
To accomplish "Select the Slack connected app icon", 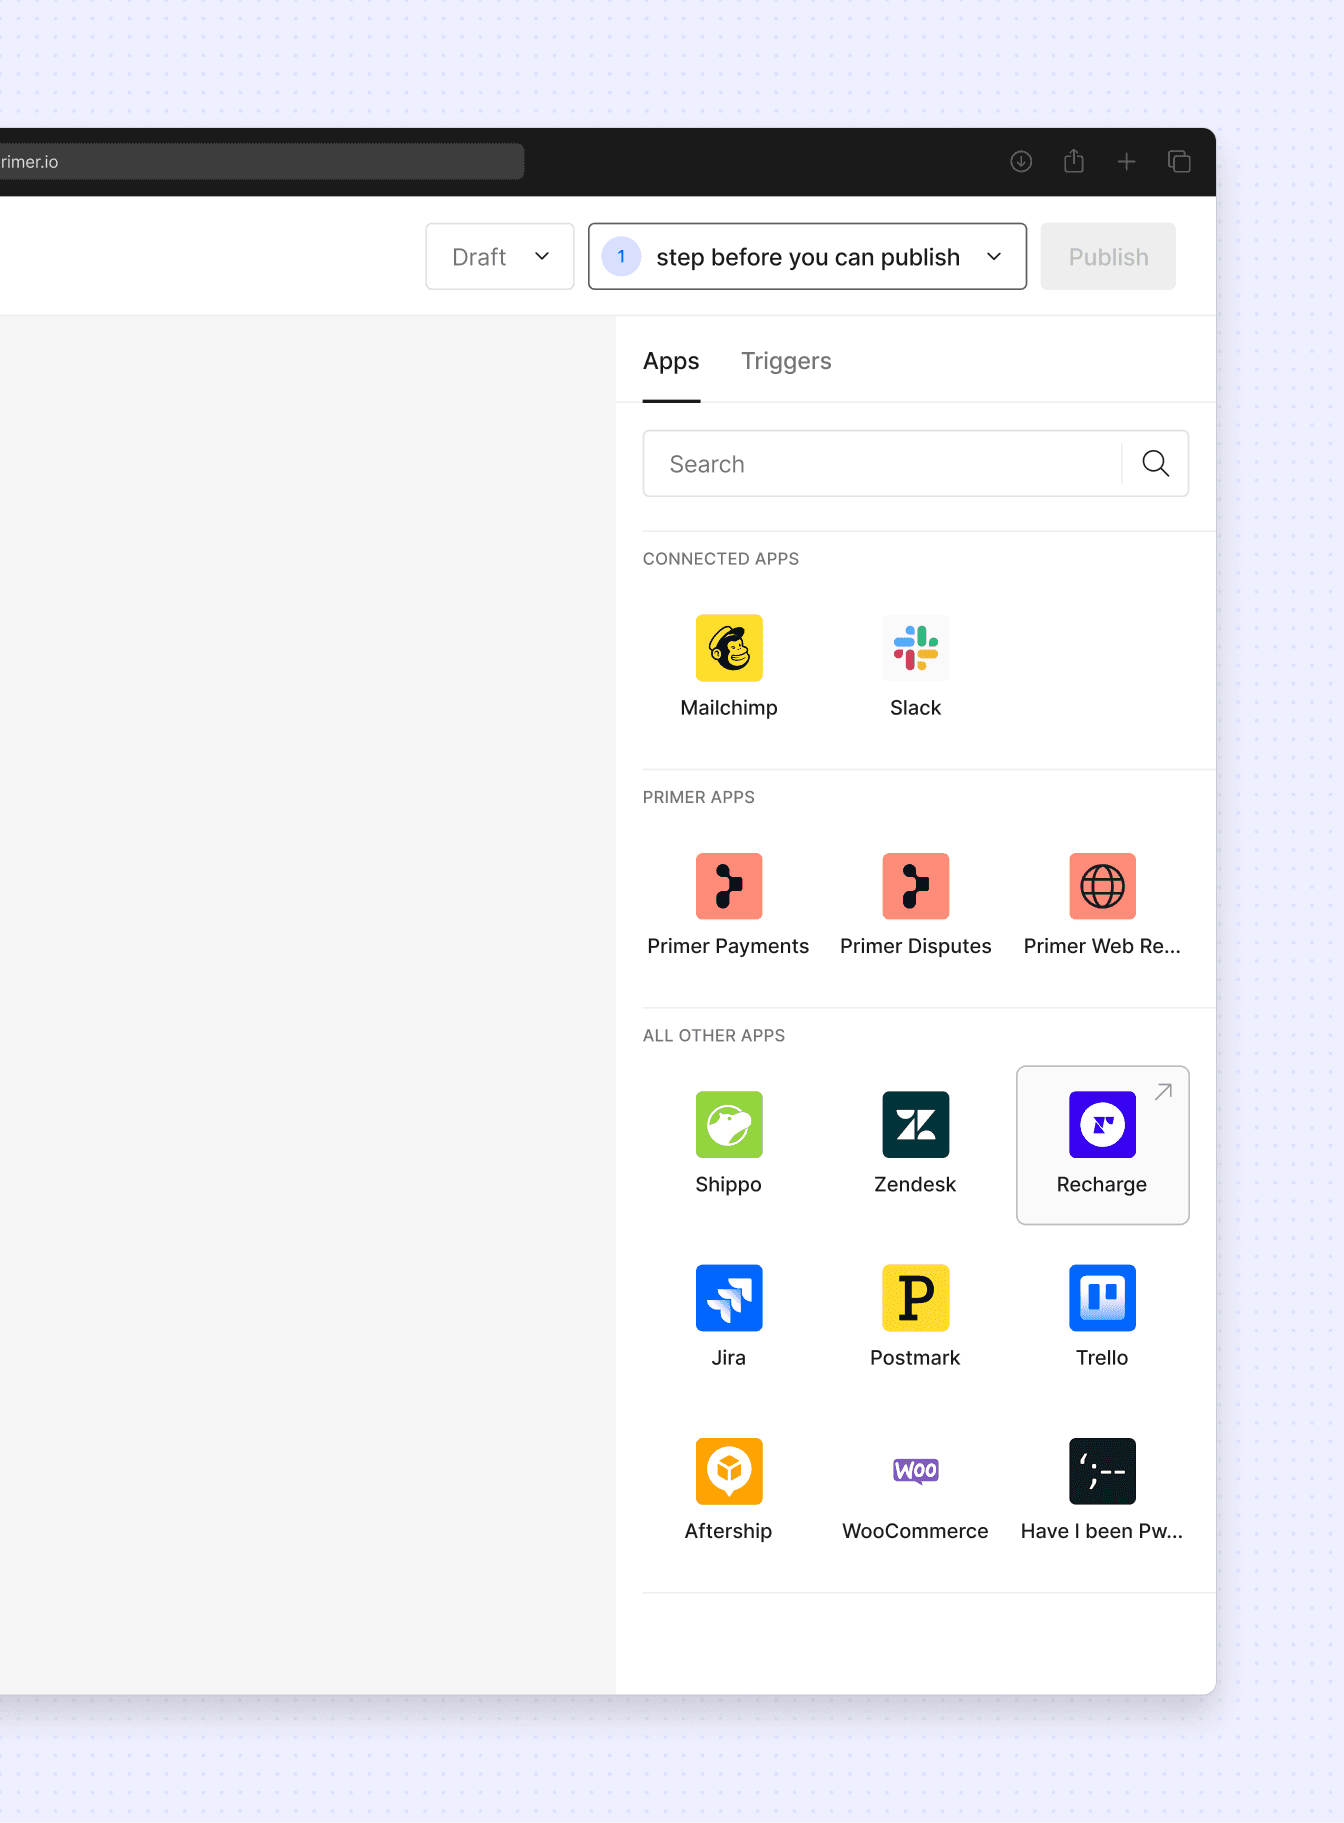I will [916, 648].
